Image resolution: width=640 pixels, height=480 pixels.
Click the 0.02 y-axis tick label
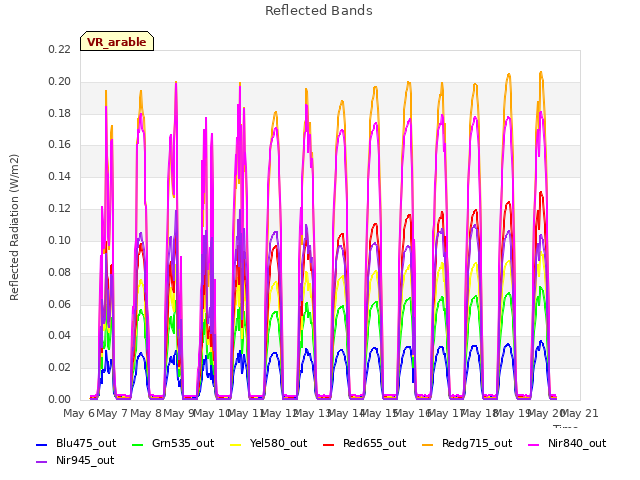tap(60, 367)
